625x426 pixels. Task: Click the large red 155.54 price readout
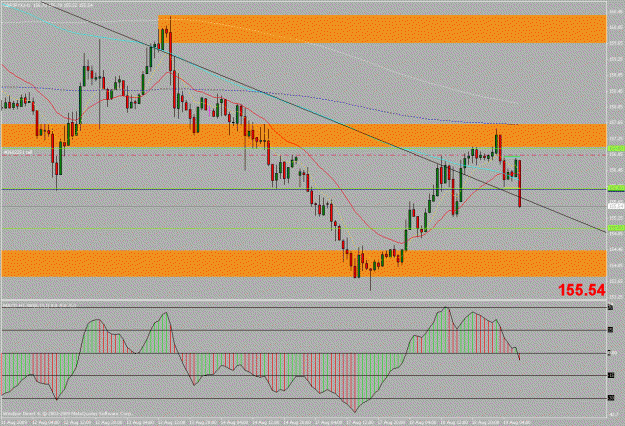click(x=582, y=290)
